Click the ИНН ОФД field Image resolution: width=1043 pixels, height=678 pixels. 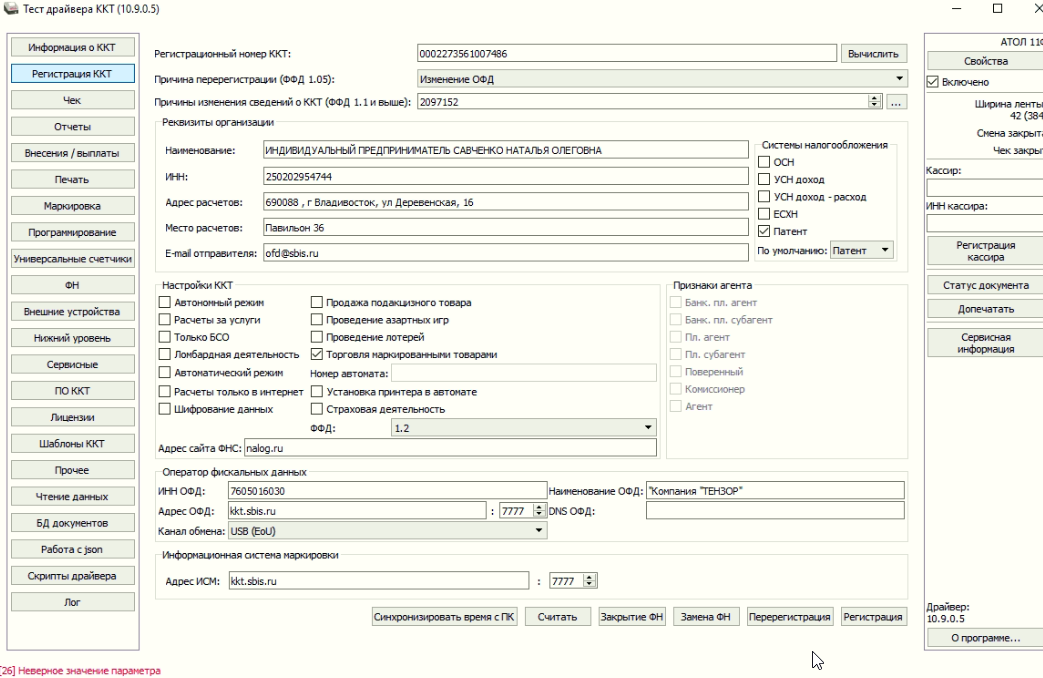click(x=387, y=491)
